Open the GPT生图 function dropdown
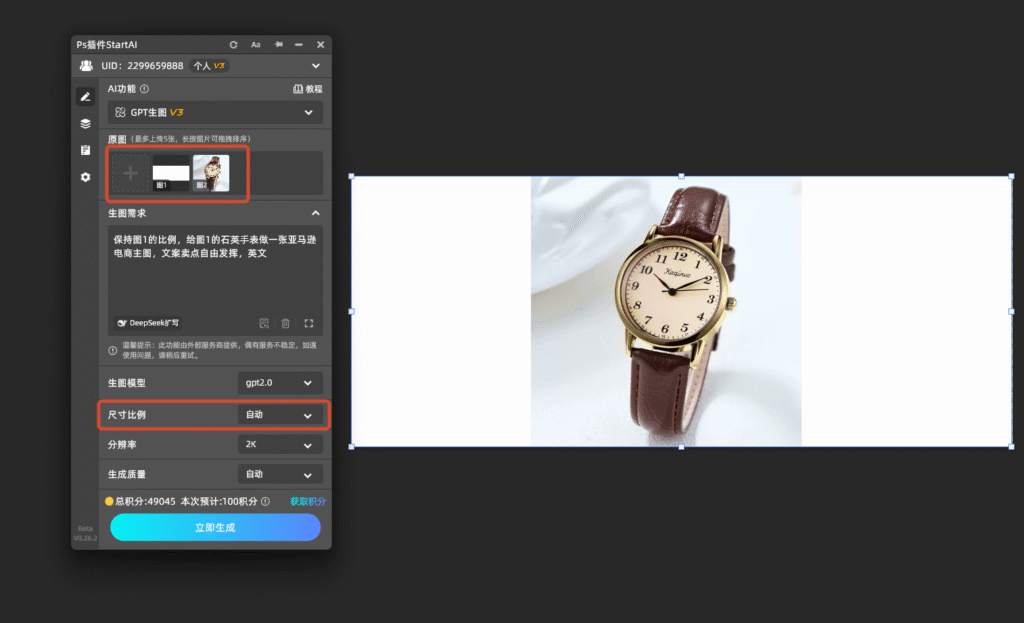This screenshot has width=1024, height=623. point(215,112)
